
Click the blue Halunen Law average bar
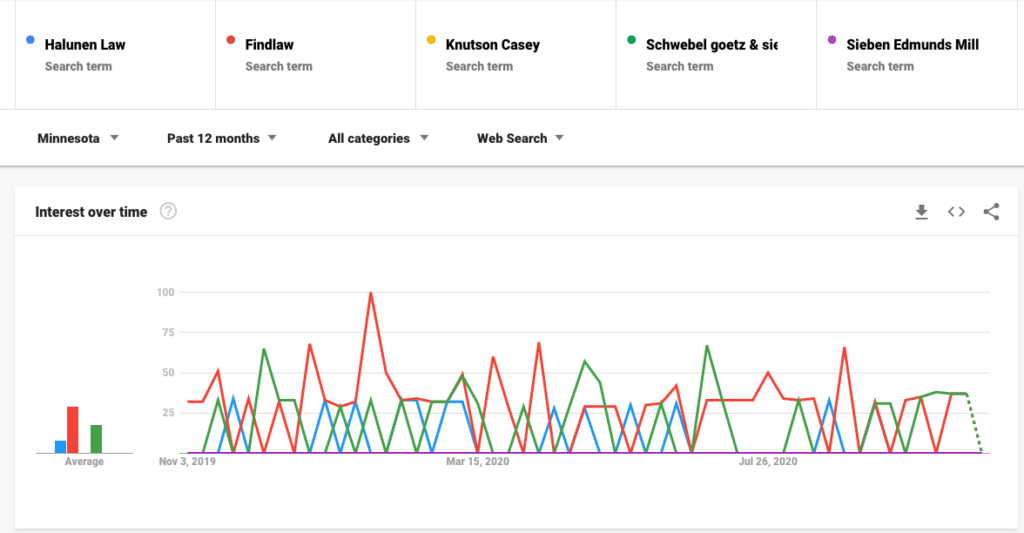pyautogui.click(x=60, y=447)
